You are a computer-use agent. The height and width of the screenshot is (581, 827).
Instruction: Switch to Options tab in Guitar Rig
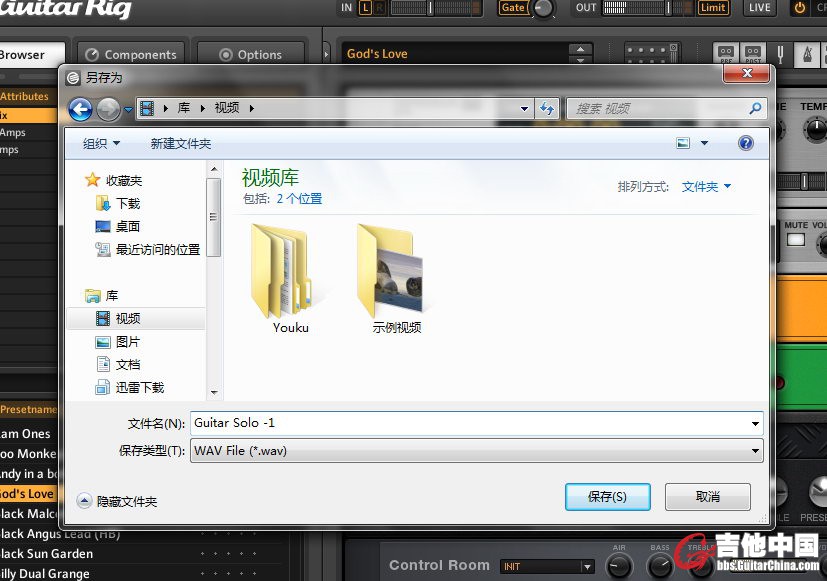pos(251,55)
